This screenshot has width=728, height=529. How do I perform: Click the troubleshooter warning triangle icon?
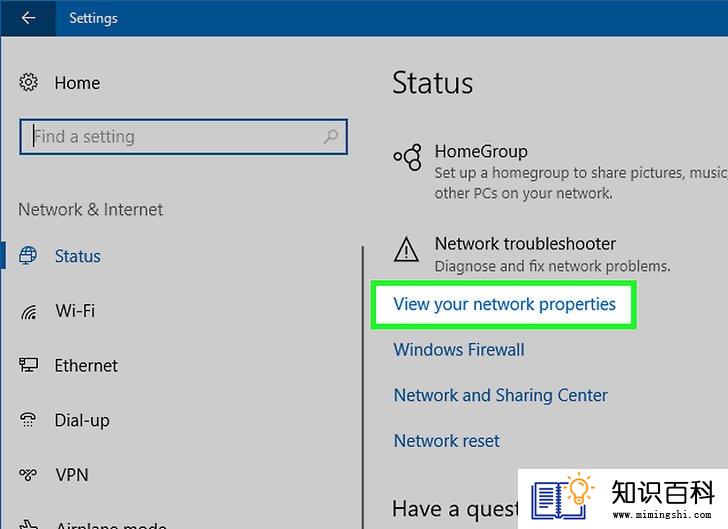pos(406,249)
